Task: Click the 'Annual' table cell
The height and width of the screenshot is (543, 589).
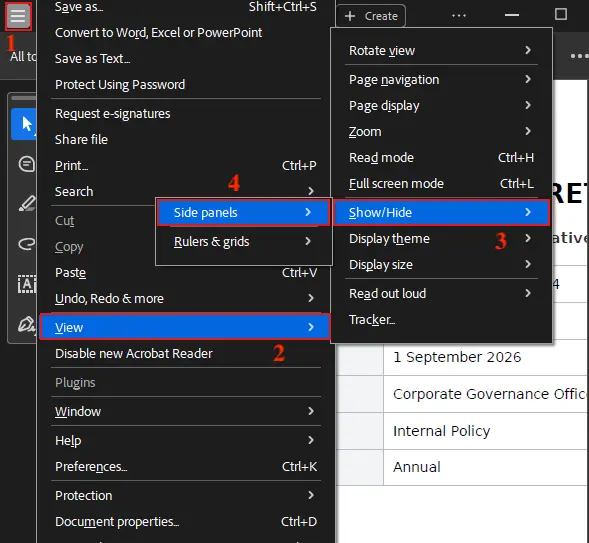Action: [486, 467]
